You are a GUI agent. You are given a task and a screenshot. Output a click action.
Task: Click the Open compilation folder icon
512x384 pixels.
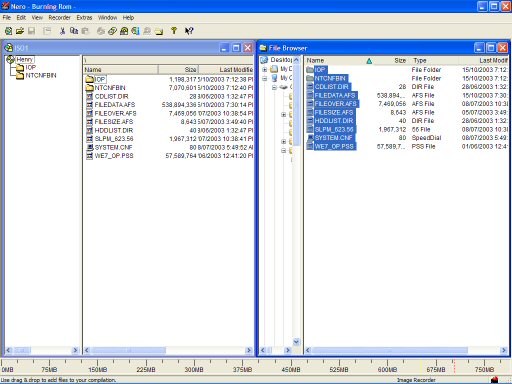click(20, 31)
